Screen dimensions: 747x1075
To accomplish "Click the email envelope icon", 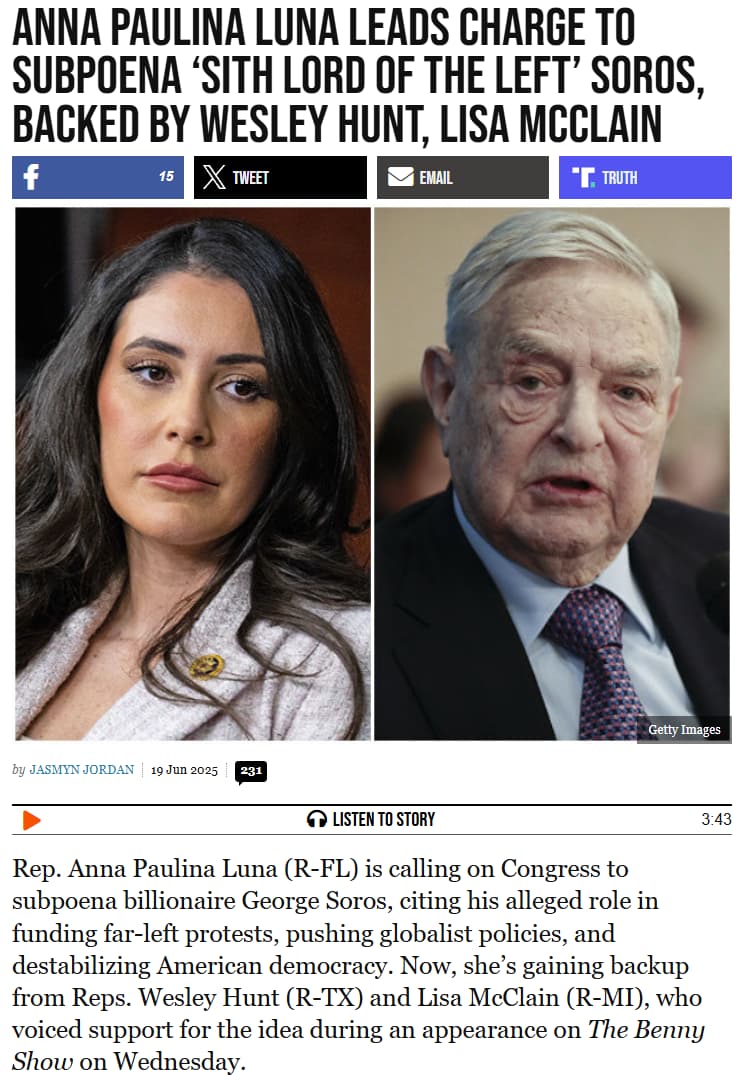I will [400, 177].
